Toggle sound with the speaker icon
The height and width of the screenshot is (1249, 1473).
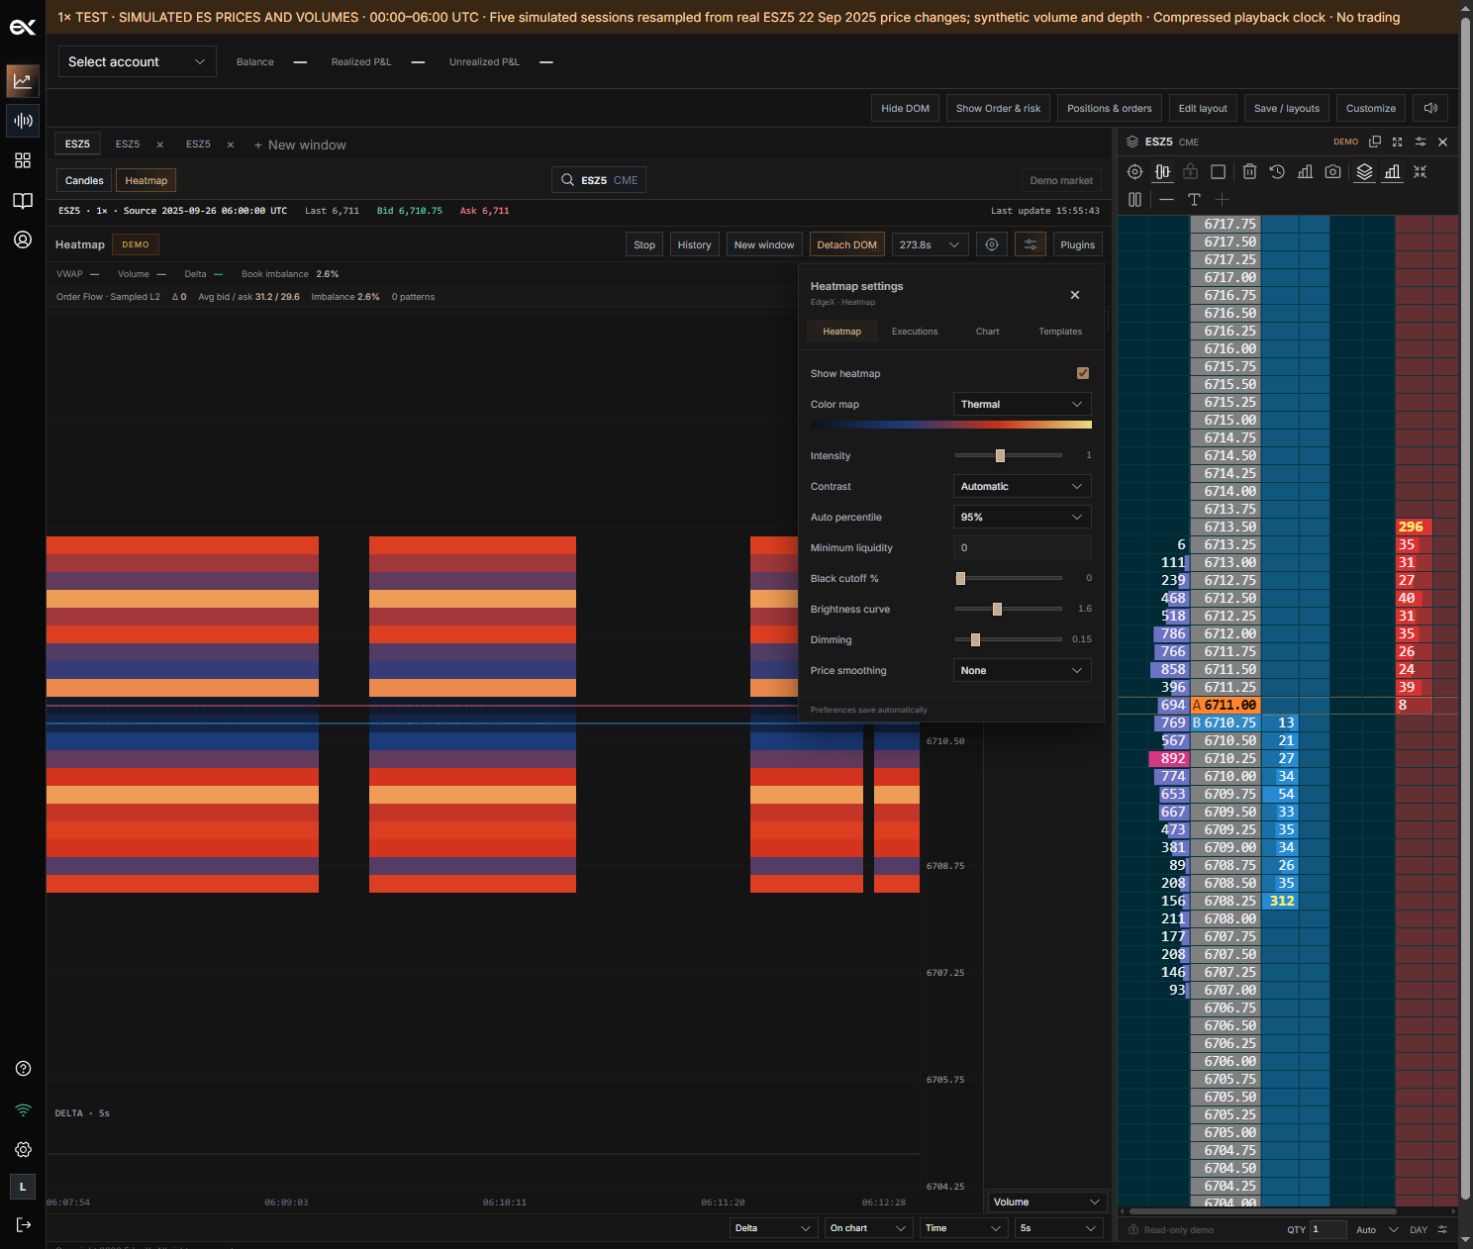tap(1431, 108)
